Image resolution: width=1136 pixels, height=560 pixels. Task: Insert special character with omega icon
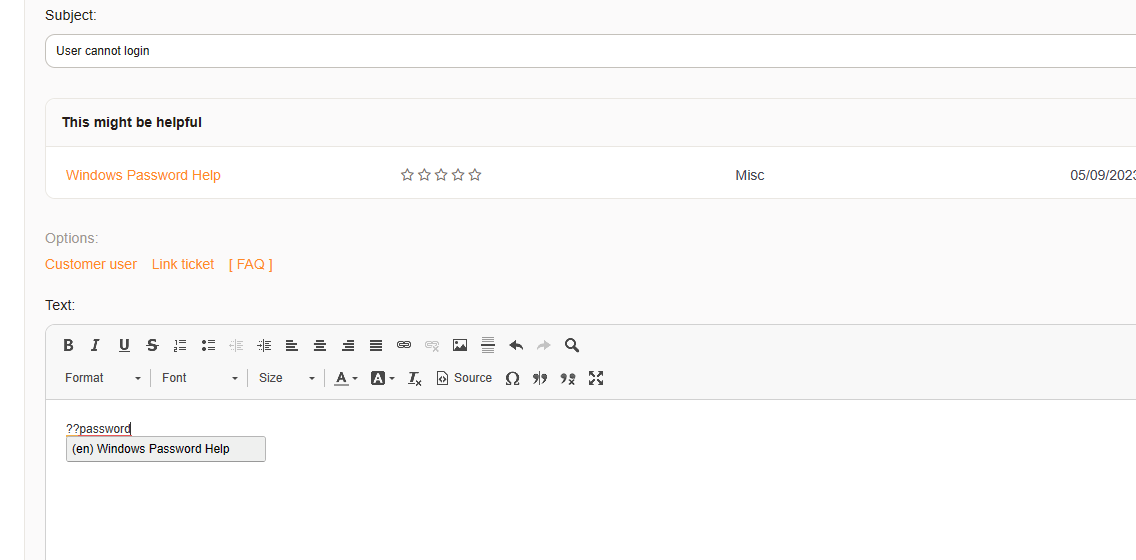tap(512, 378)
